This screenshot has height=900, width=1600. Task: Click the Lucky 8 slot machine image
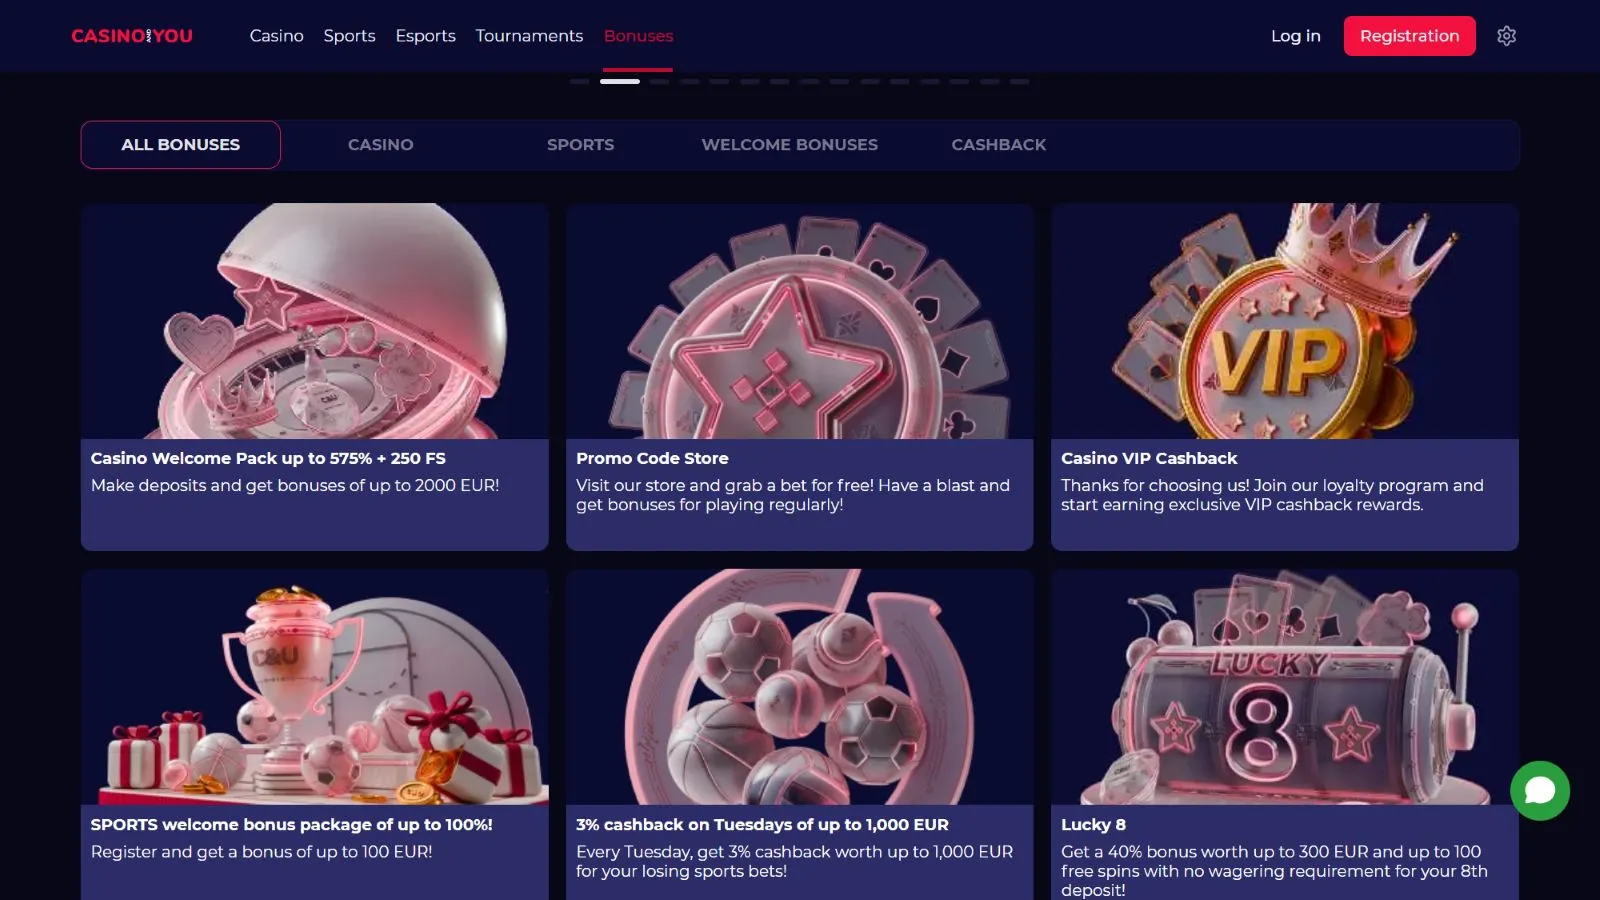click(x=1284, y=688)
